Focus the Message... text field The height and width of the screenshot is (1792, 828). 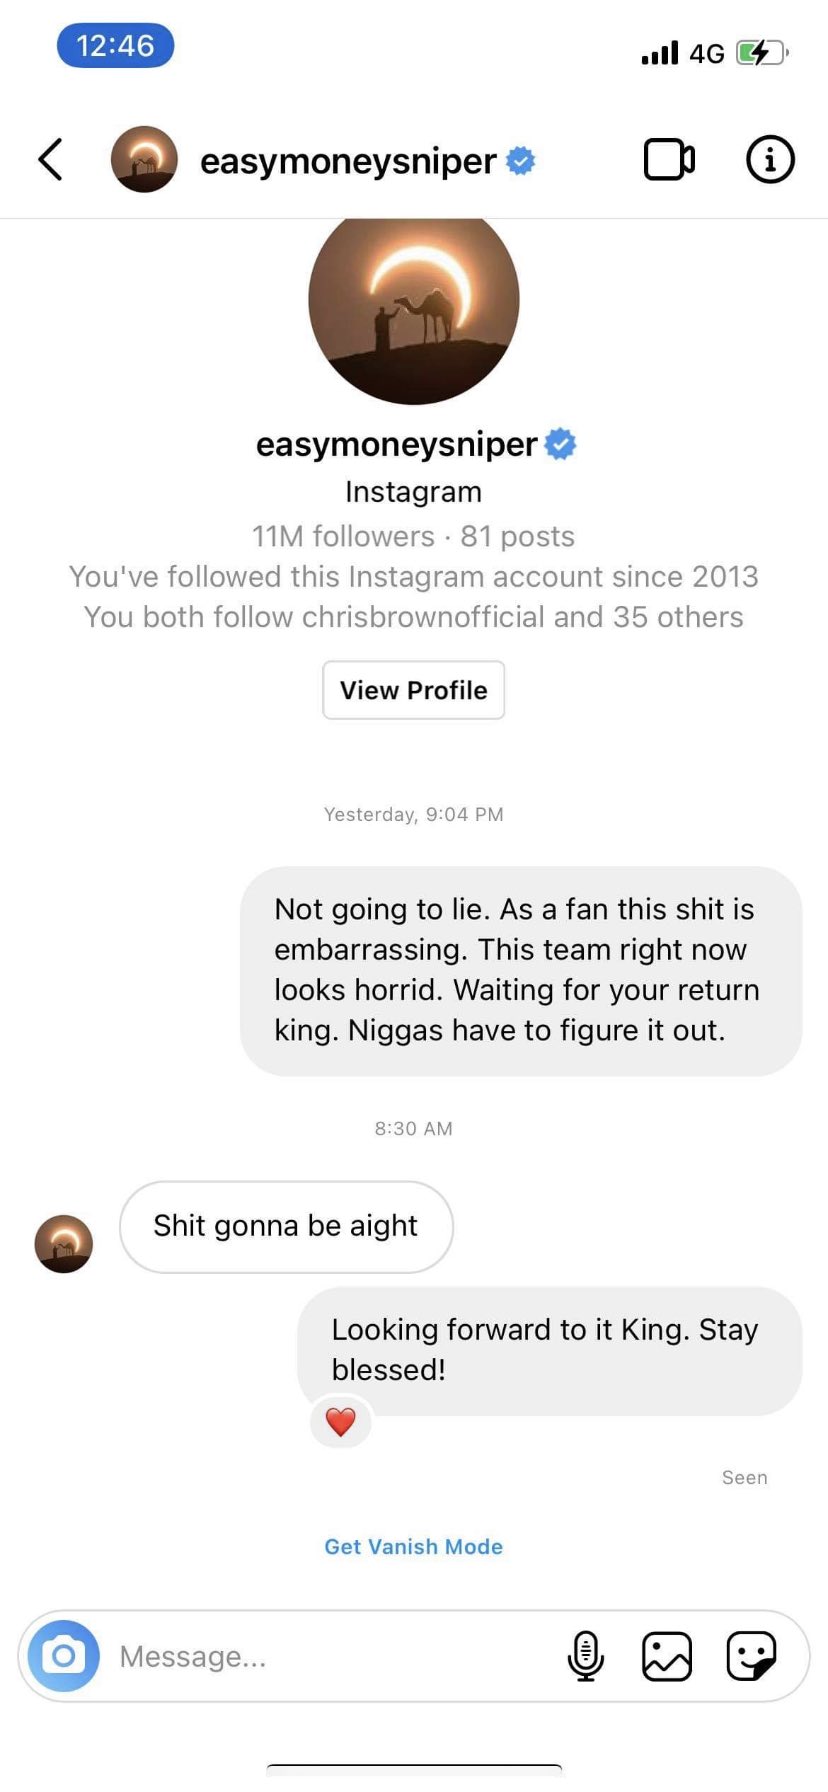point(335,1656)
